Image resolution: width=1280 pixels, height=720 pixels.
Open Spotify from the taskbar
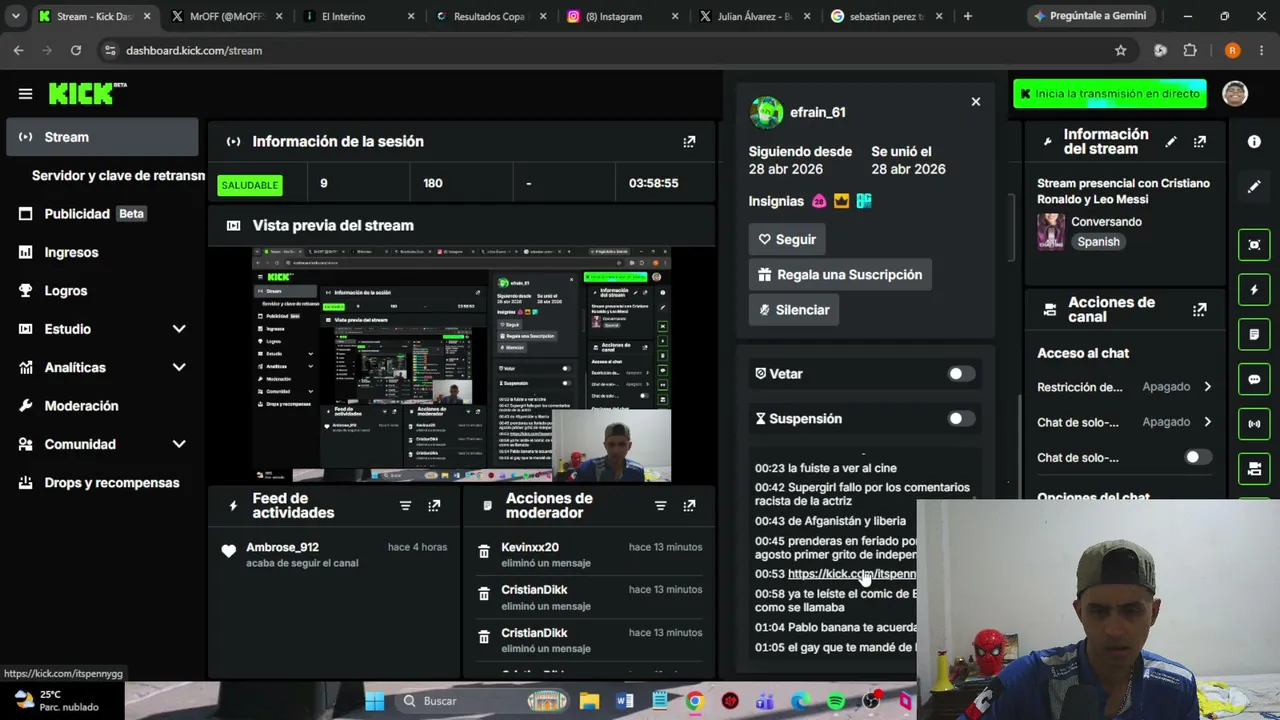click(x=836, y=702)
